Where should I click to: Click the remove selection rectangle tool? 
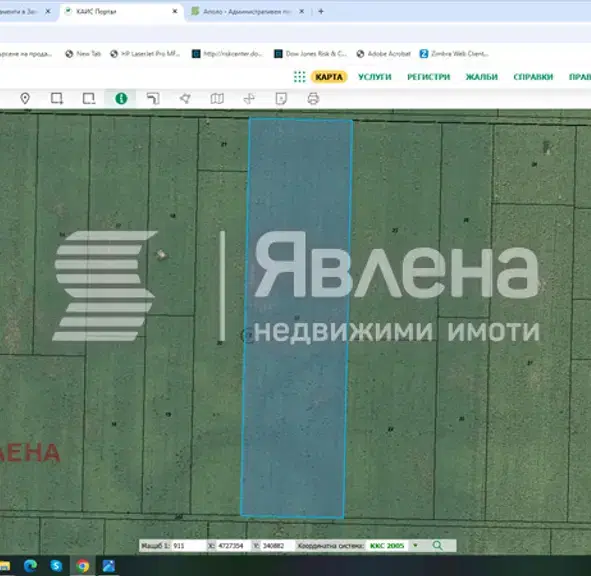89,98
